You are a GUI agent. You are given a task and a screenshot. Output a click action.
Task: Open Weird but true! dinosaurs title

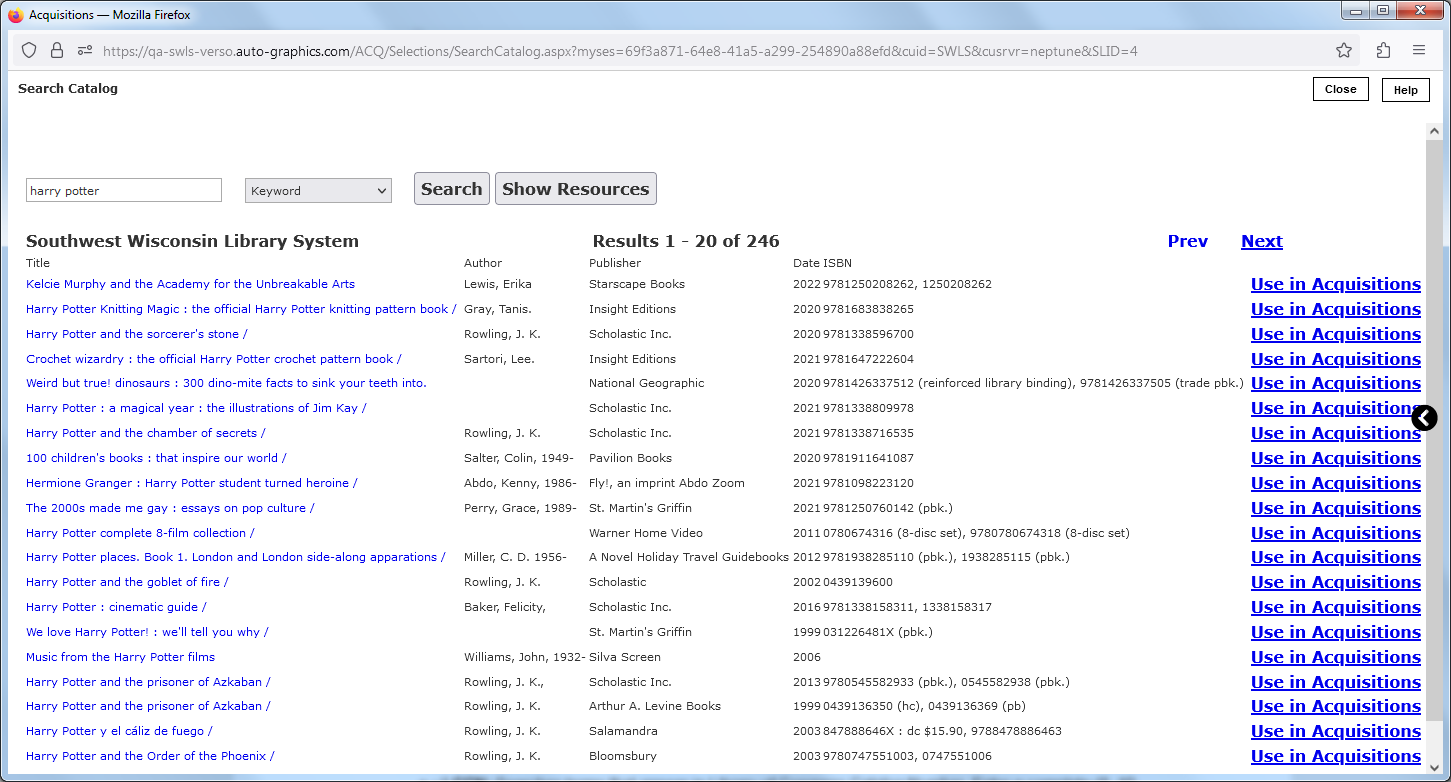pyautogui.click(x=226, y=383)
